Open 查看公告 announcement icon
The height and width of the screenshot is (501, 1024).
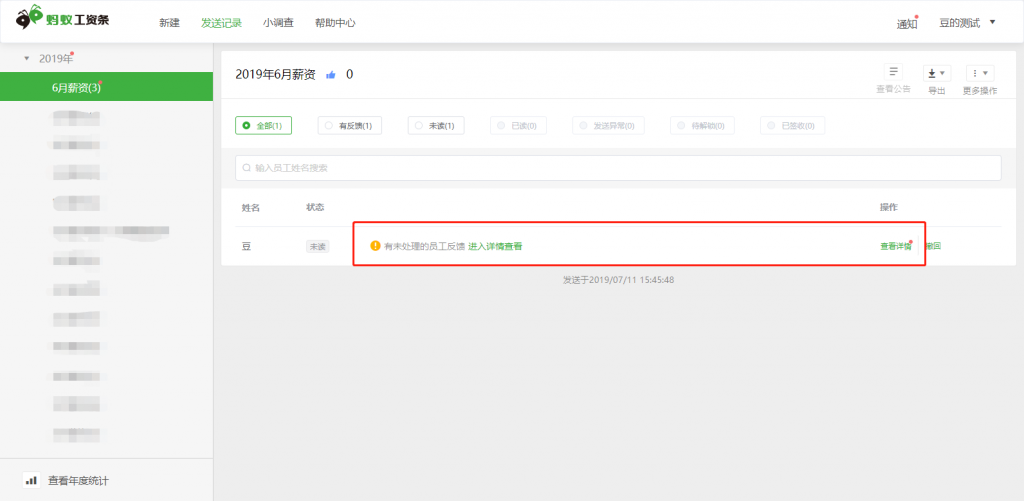(893, 72)
